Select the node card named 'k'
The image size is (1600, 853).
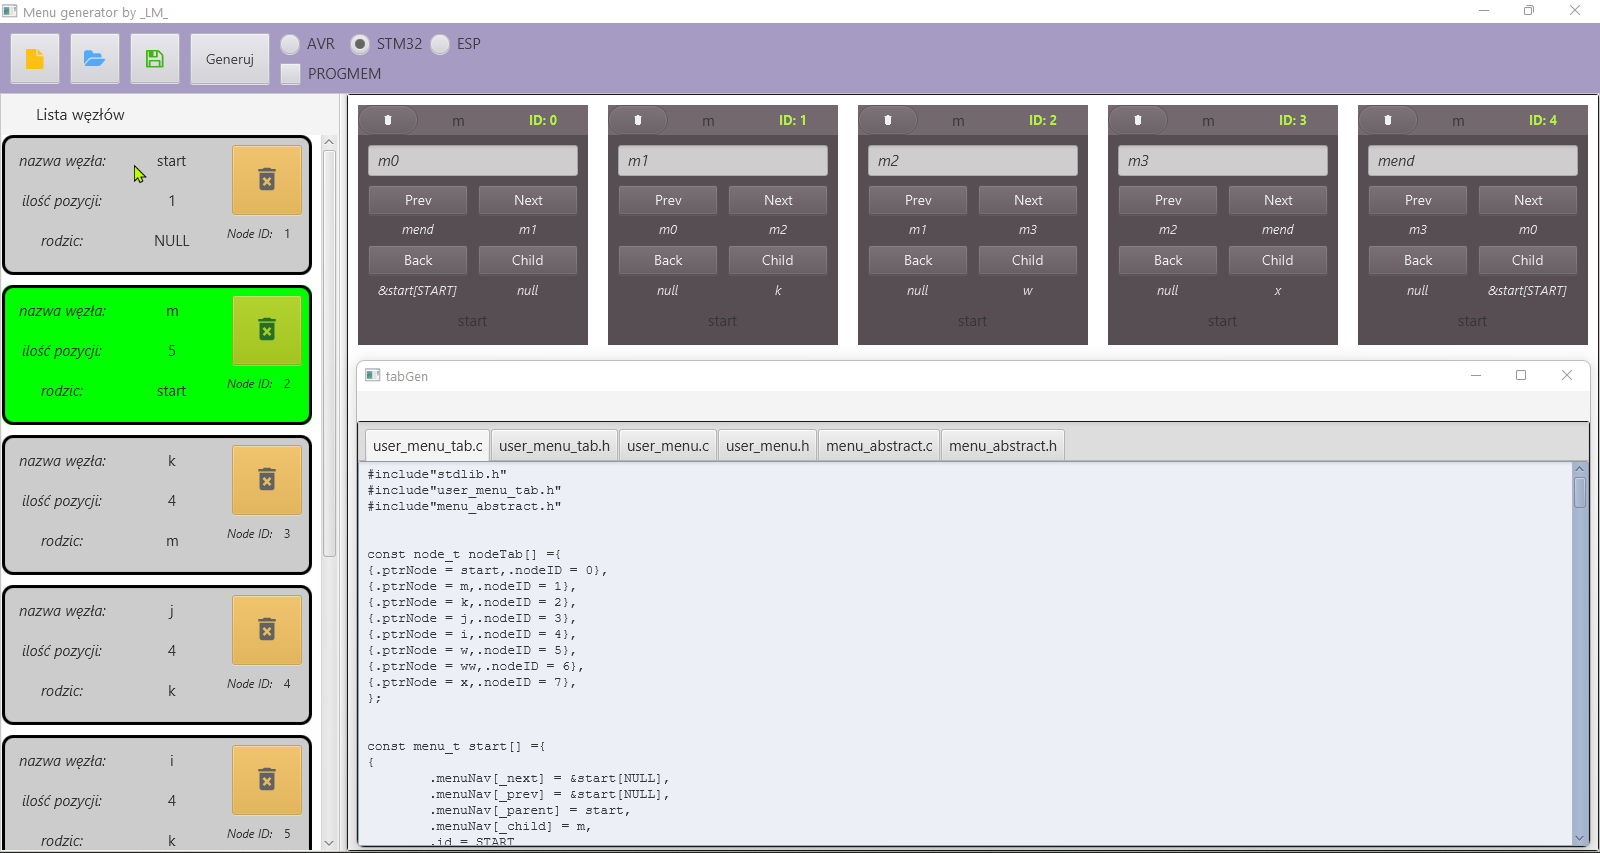point(157,505)
